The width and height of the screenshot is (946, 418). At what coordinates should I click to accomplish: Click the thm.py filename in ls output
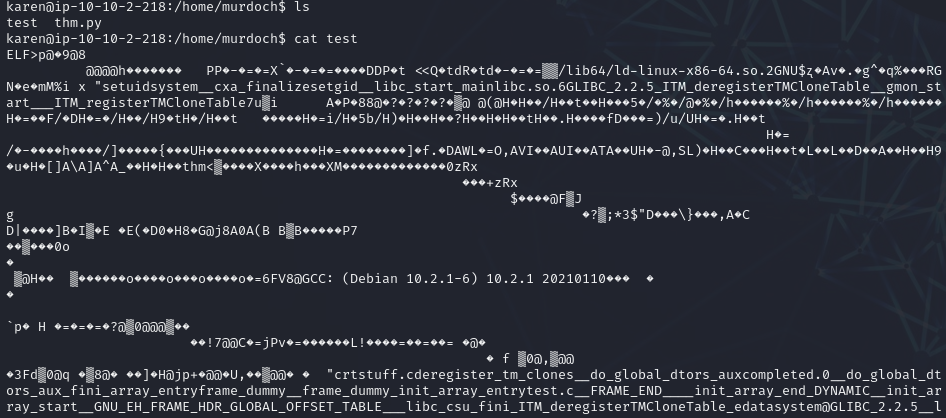click(x=78, y=23)
